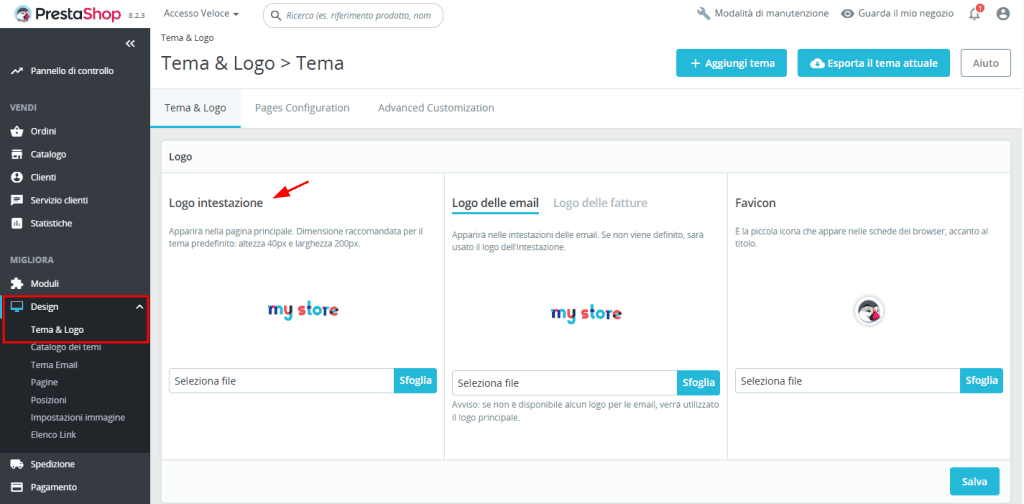Click the Design monitor icon
Image resolution: width=1024 pixels, height=504 pixels.
pos(17,307)
